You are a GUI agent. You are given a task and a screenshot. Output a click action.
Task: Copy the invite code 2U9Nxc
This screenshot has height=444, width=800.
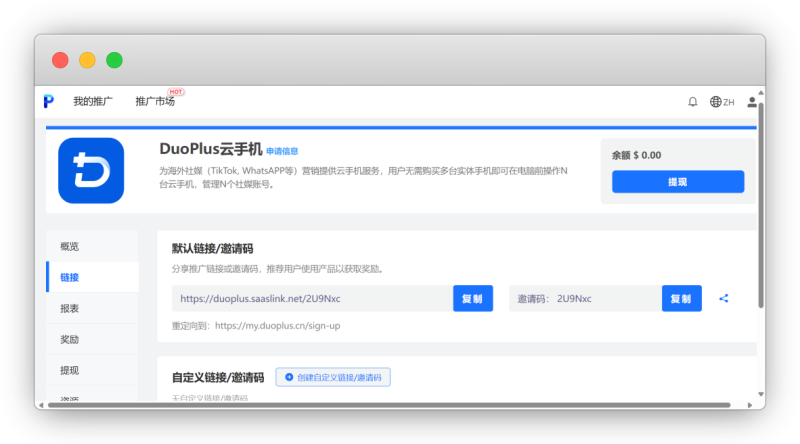tap(682, 299)
